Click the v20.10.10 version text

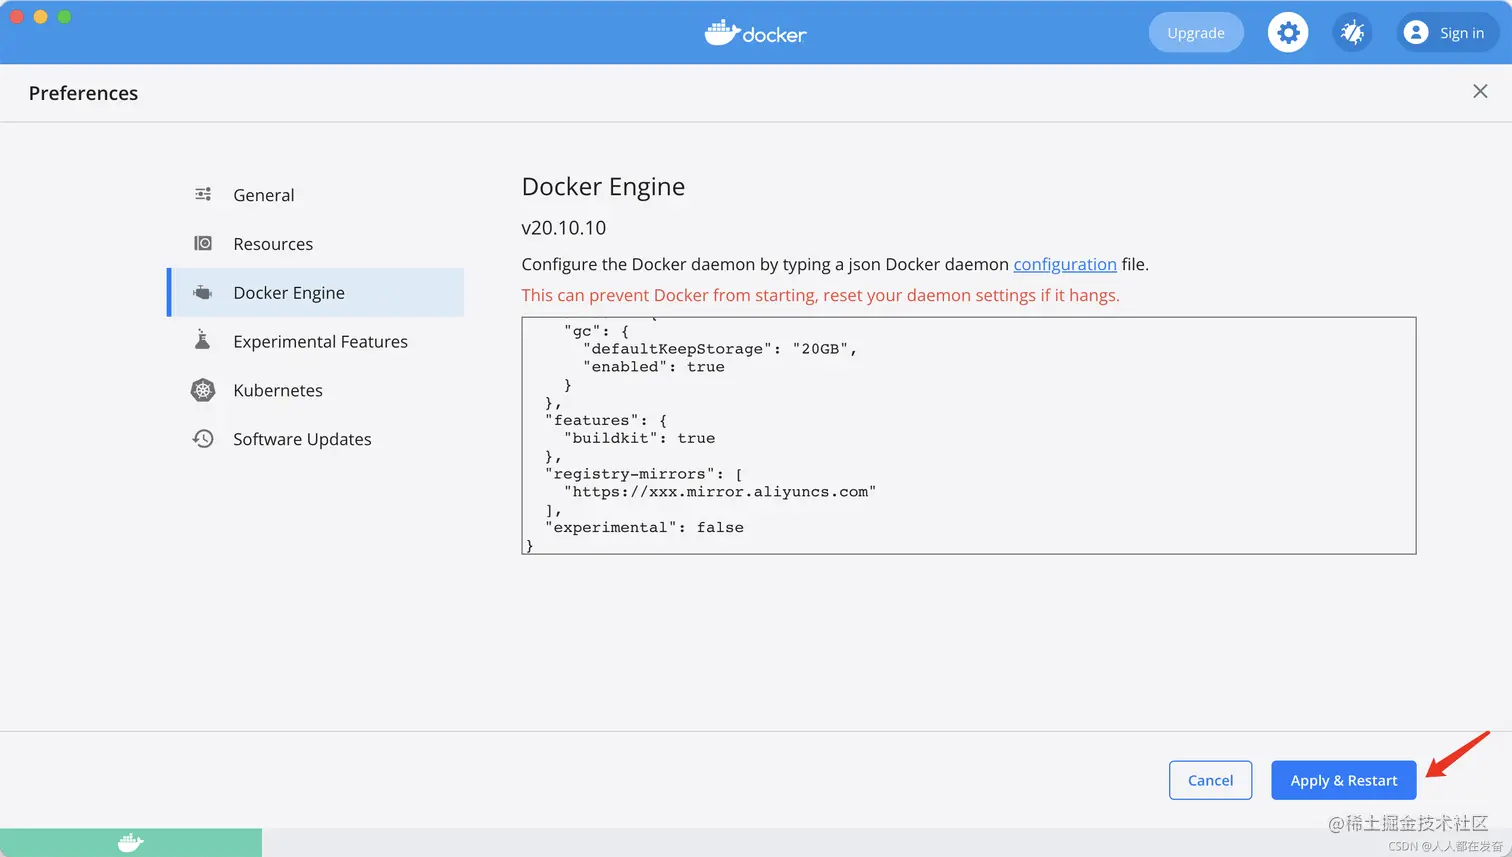pyautogui.click(x=564, y=228)
